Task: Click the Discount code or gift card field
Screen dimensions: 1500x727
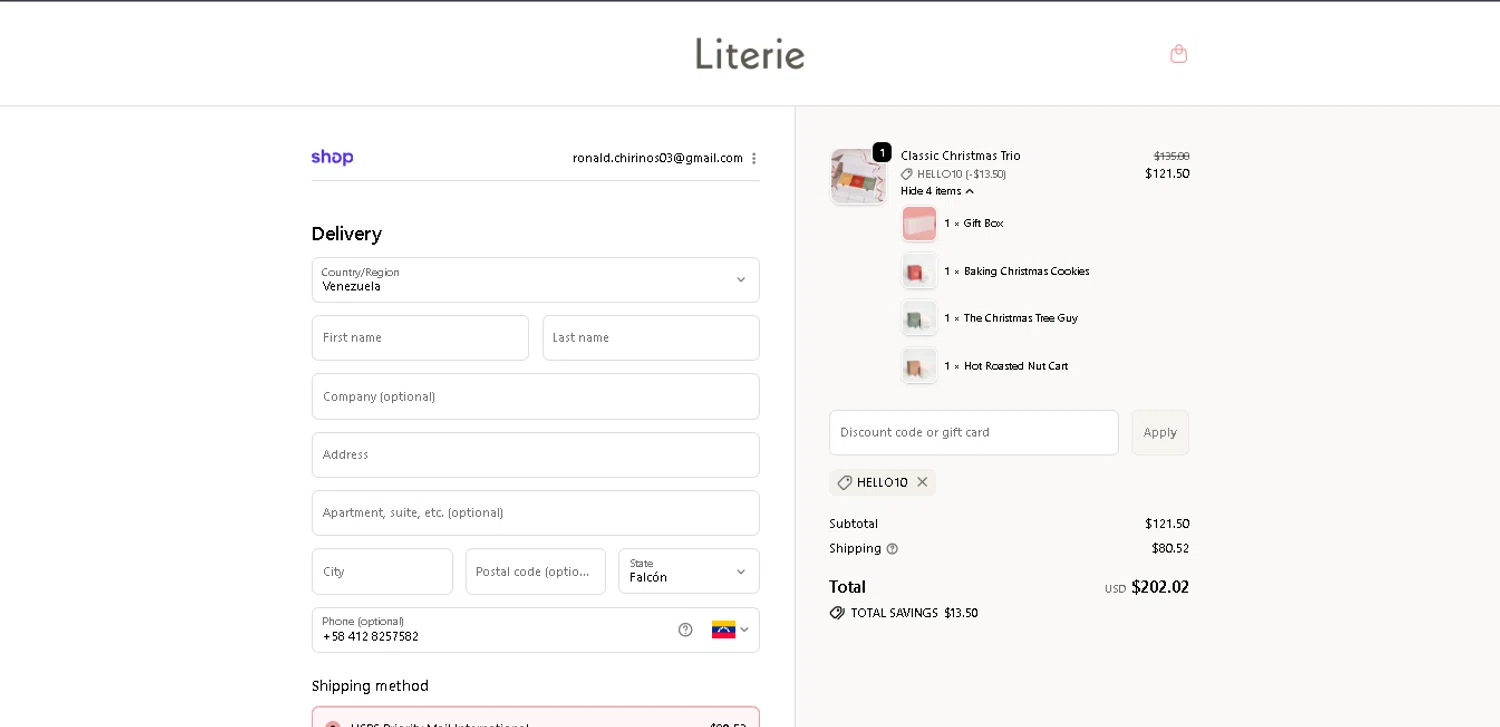Action: point(974,433)
